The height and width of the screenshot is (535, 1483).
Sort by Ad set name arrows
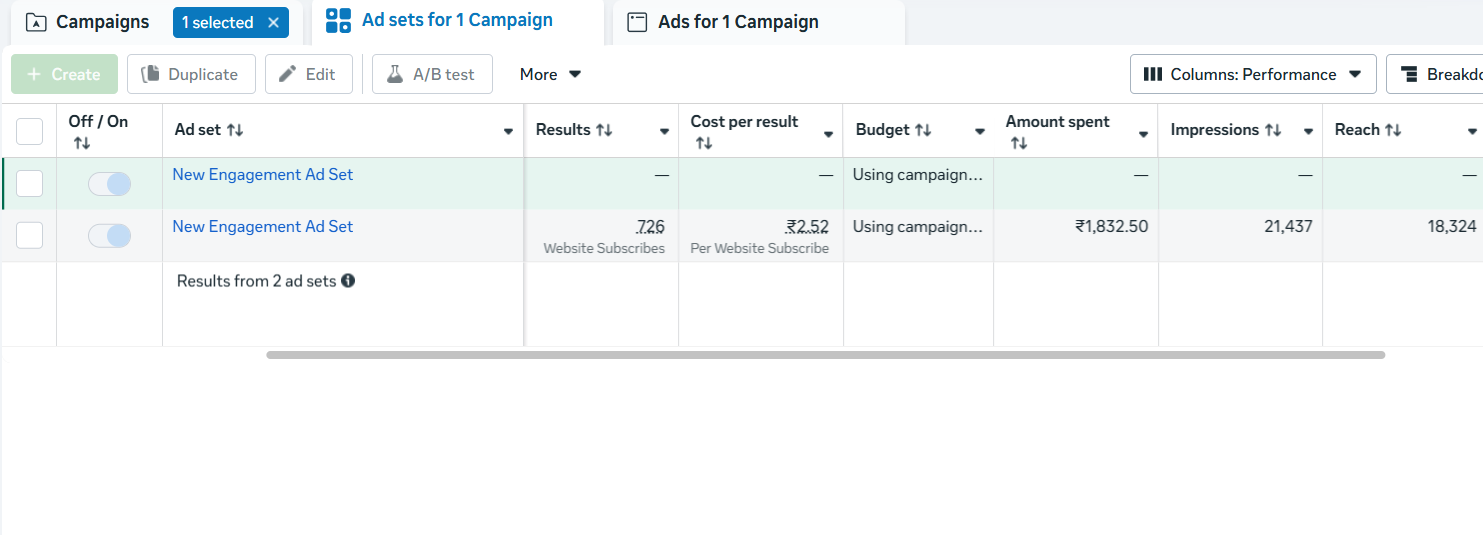point(235,130)
